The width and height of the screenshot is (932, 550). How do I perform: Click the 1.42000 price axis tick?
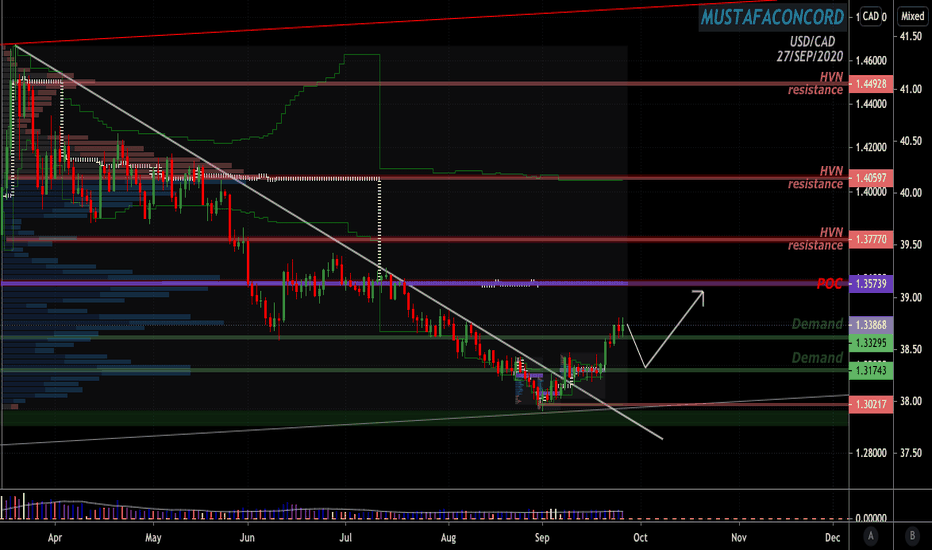871,147
